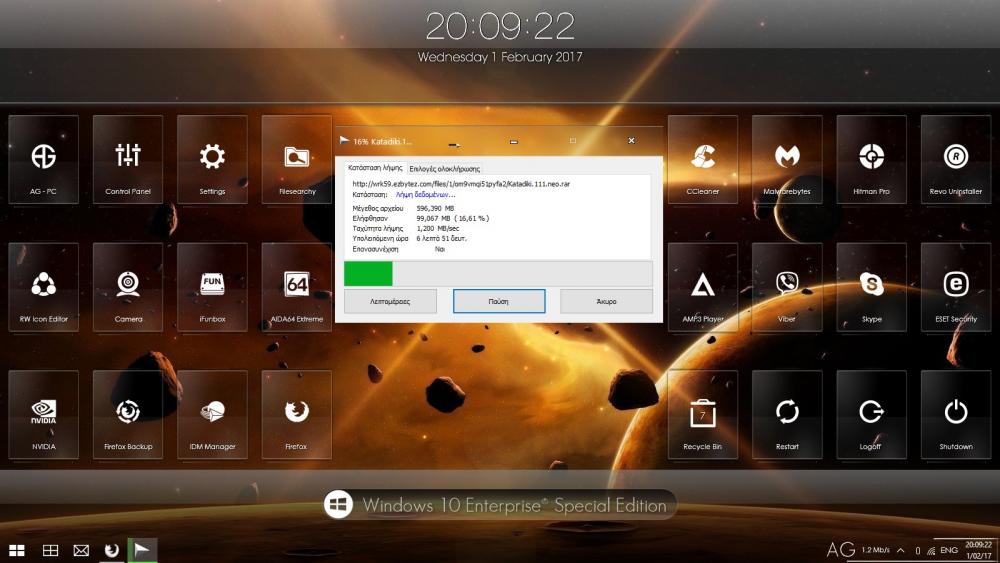The height and width of the screenshot is (563, 1000).
Task: Switch to the Επιλογές ολοκλήρωσης tab
Action: (x=444, y=168)
